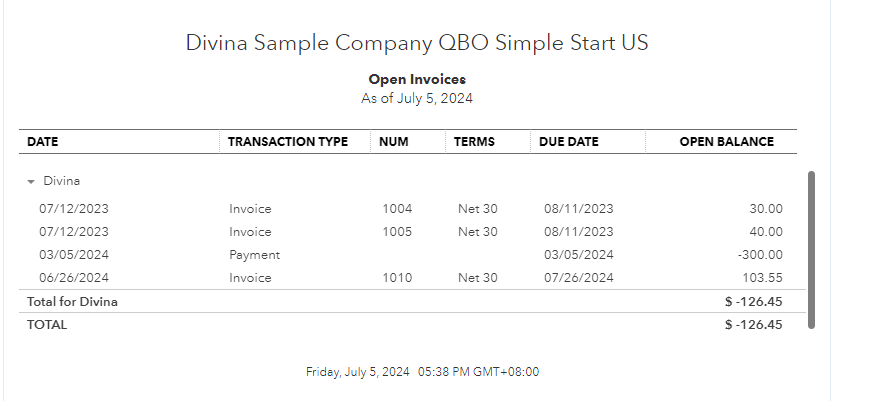884x401 pixels.
Task: Click the Divina Sample Company report header
Action: click(417, 43)
